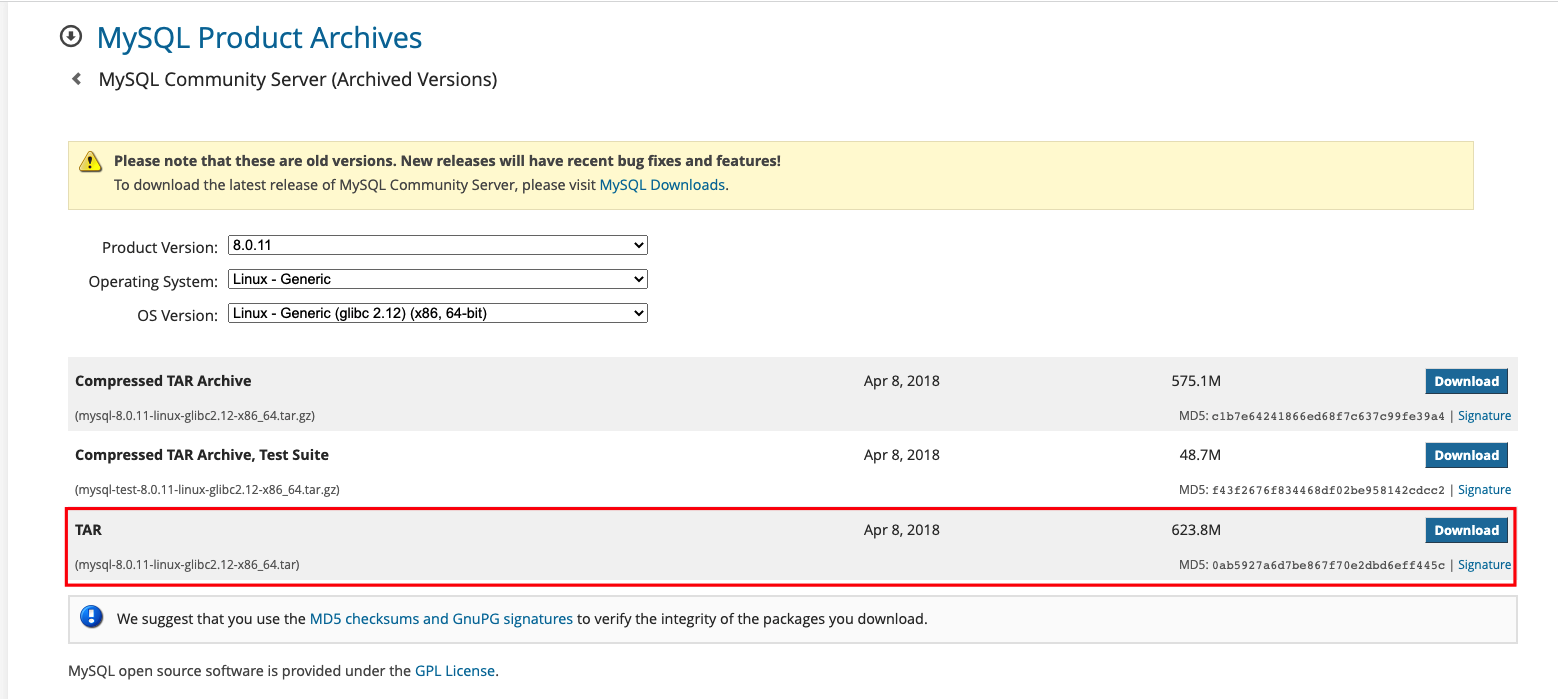Download the TAR package

(x=1466, y=530)
